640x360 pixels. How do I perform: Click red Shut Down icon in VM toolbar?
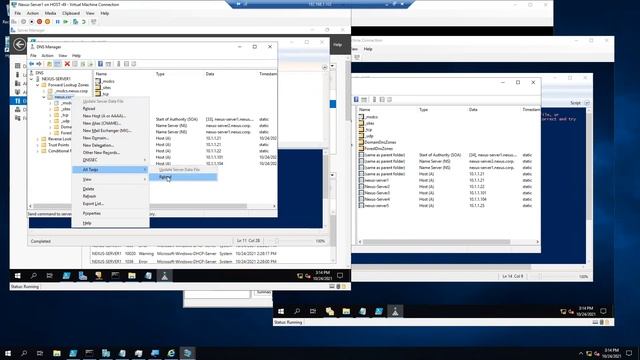pos(40,22)
